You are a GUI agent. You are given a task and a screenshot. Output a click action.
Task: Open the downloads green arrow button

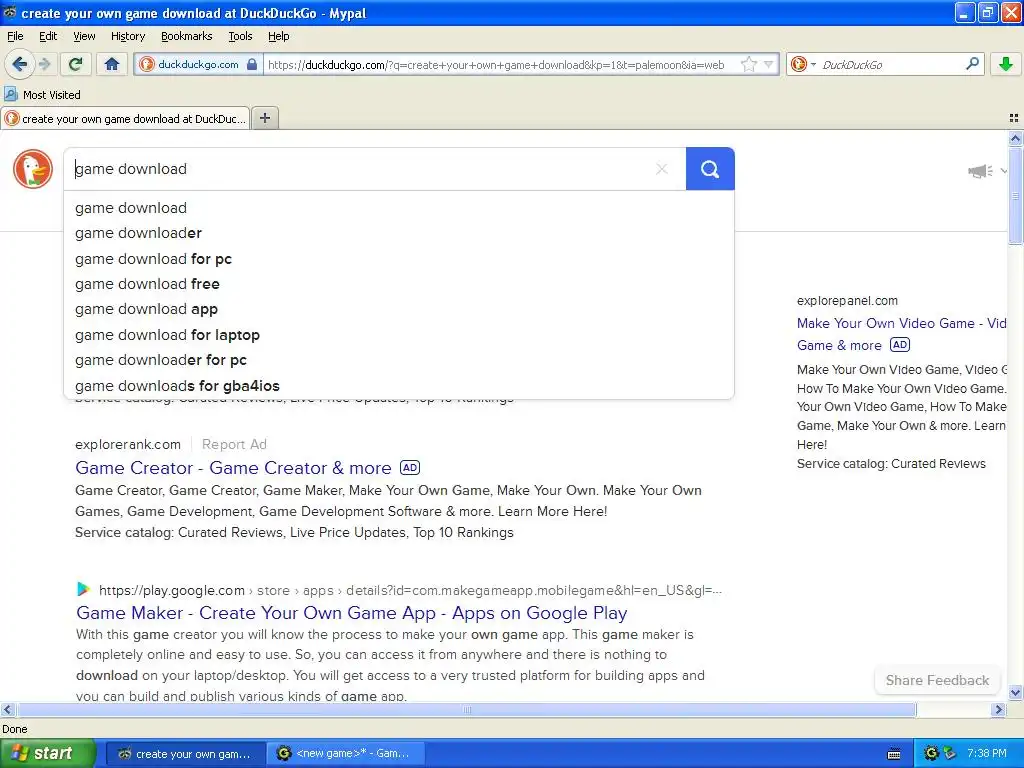[x=1006, y=64]
